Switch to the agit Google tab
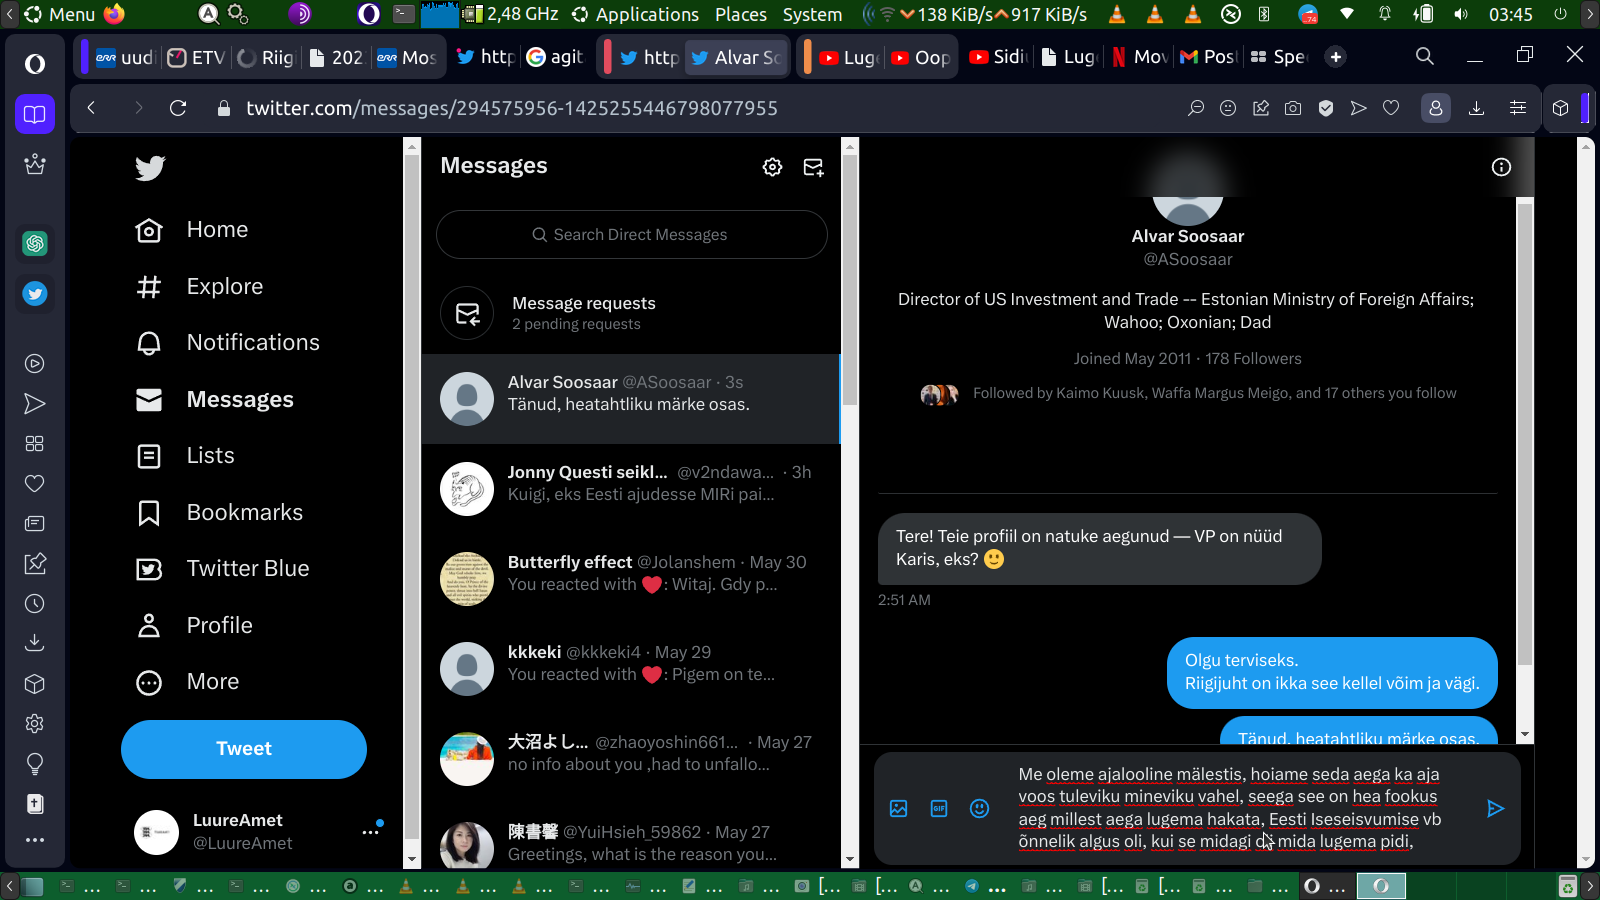The width and height of the screenshot is (1600, 900). tap(555, 57)
